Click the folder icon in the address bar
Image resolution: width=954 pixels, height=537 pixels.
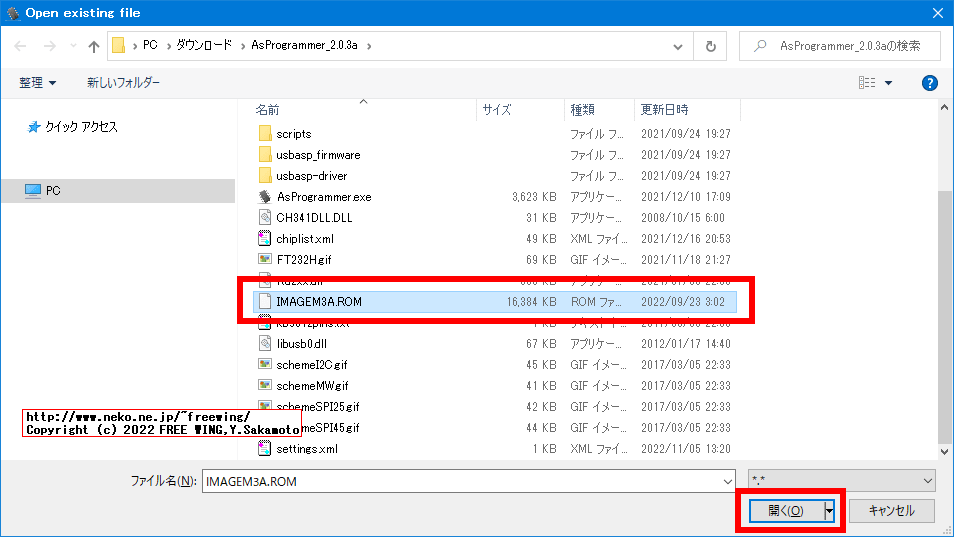pos(119,46)
